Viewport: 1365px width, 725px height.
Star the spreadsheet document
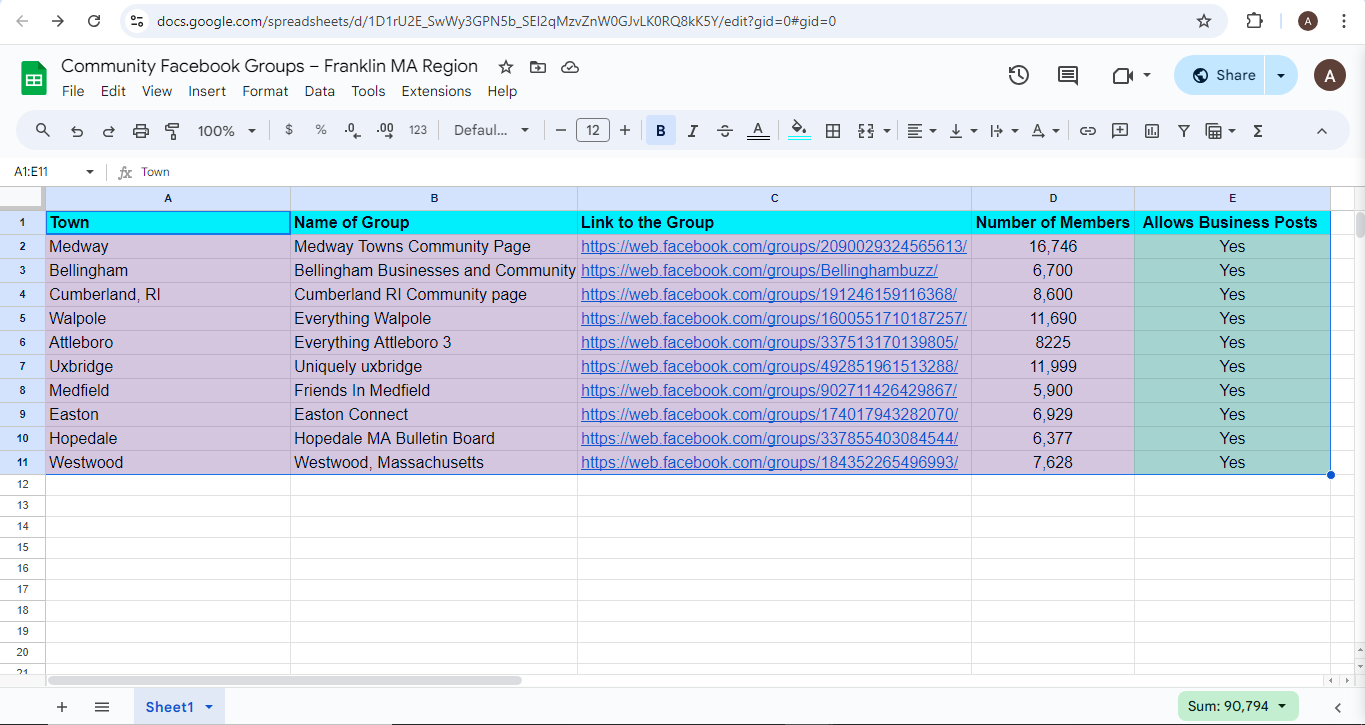506,67
